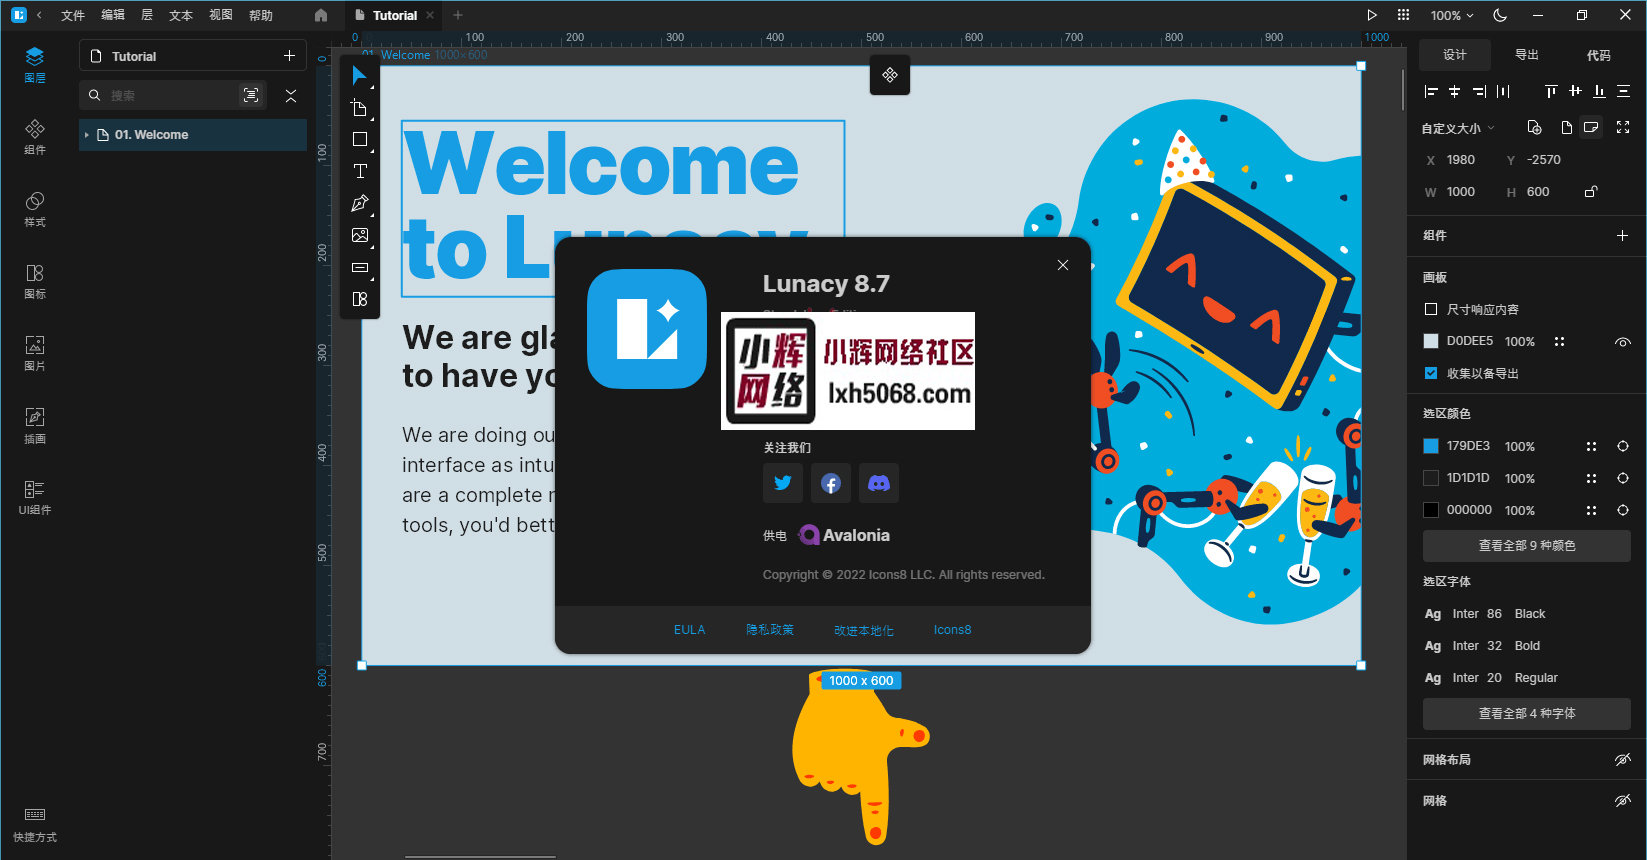Go to the Home tab icon
1647x860 pixels.
321,15
